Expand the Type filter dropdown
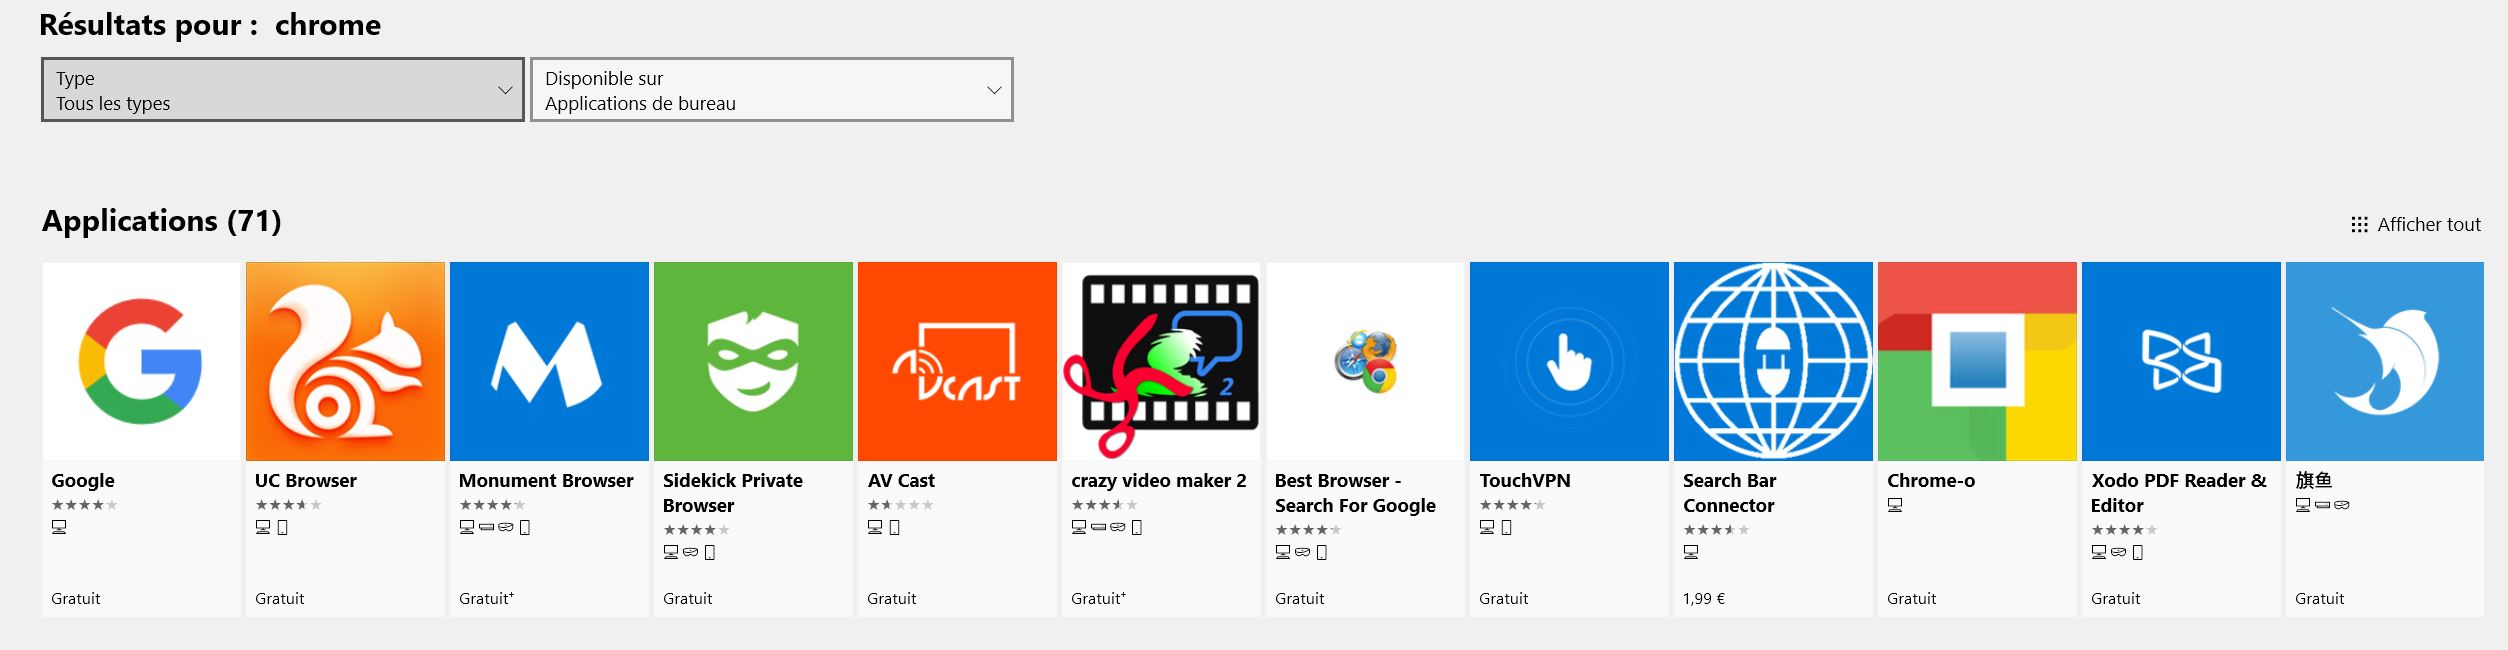Viewport: 2508px width, 650px height. tap(283, 90)
